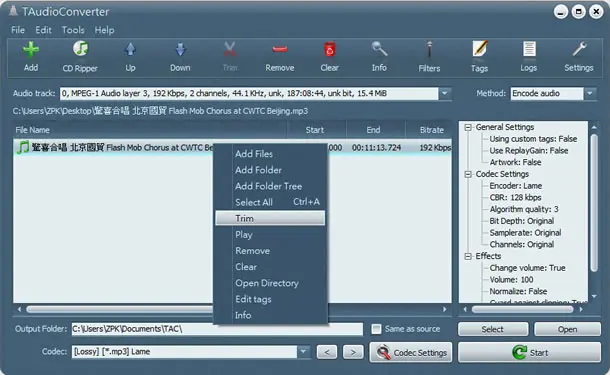Collapse the General Settings tree node
This screenshot has width=610, height=375.
click(x=468, y=127)
